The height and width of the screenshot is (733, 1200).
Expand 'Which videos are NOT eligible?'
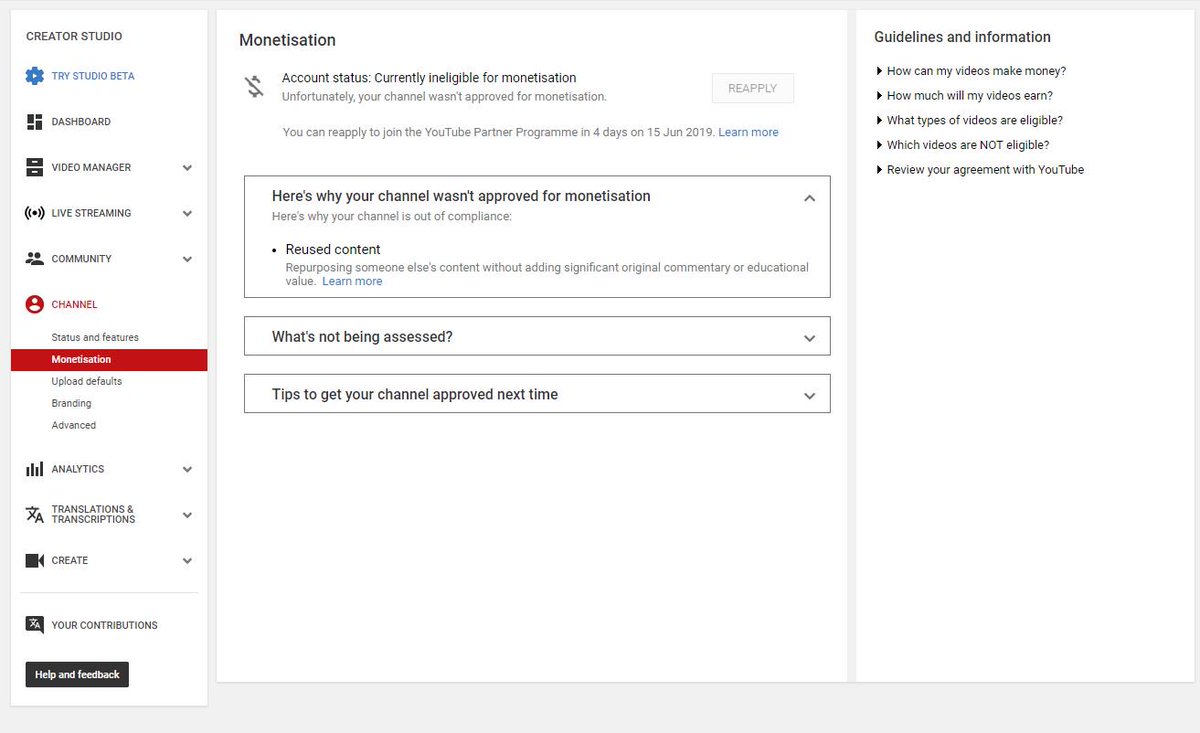click(962, 145)
